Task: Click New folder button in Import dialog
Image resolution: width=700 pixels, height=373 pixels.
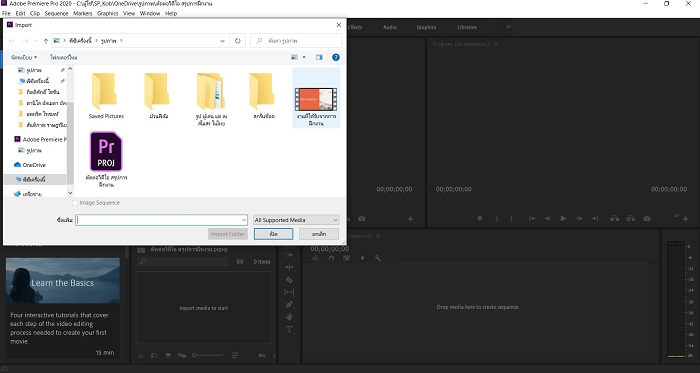Action: 63,58
